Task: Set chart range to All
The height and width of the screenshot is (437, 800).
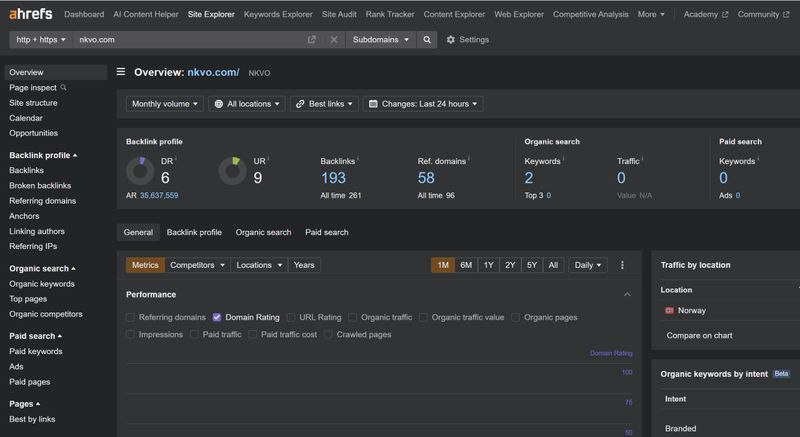Action: point(553,265)
